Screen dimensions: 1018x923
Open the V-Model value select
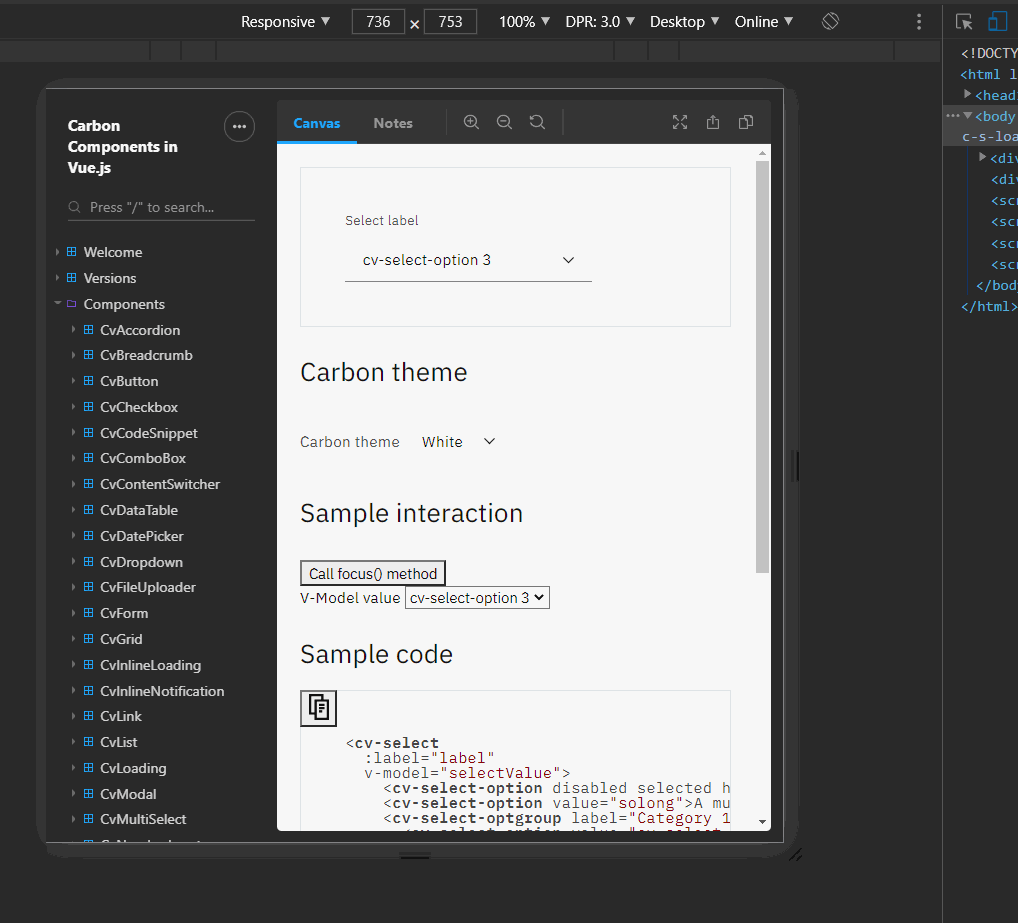point(477,597)
